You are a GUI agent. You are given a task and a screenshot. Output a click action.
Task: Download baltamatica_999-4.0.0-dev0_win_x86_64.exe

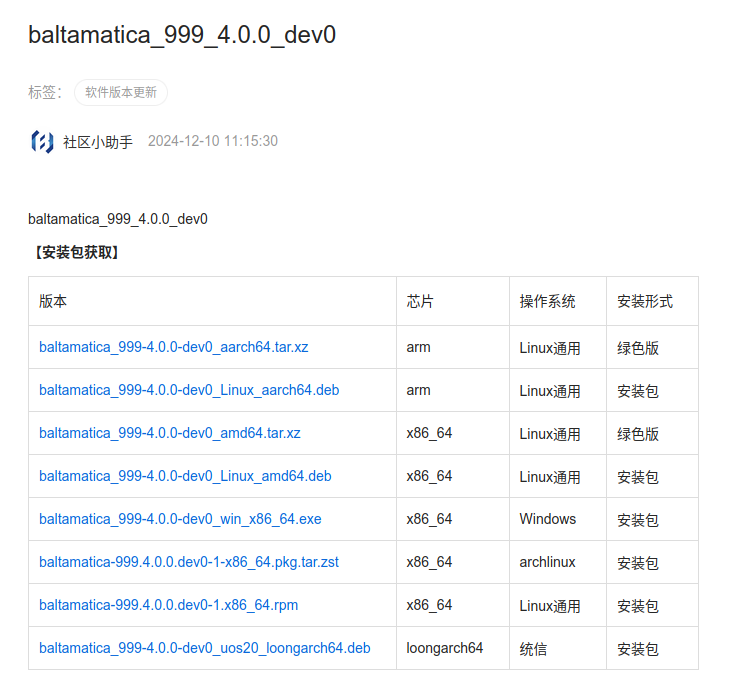pyautogui.click(x=180, y=519)
